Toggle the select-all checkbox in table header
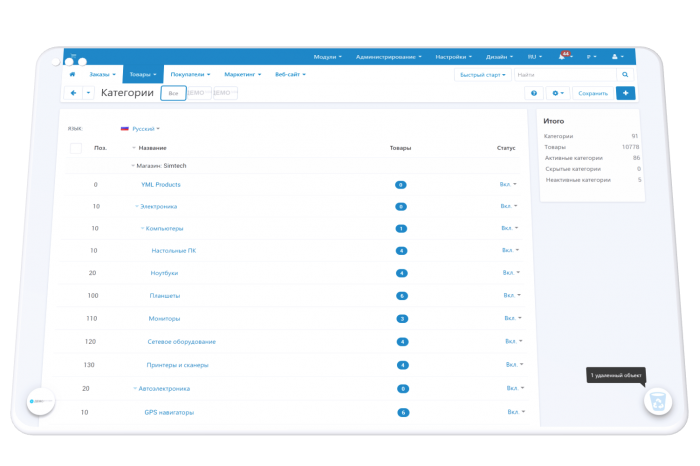Viewport: 700px width, 466px height. pos(76,148)
